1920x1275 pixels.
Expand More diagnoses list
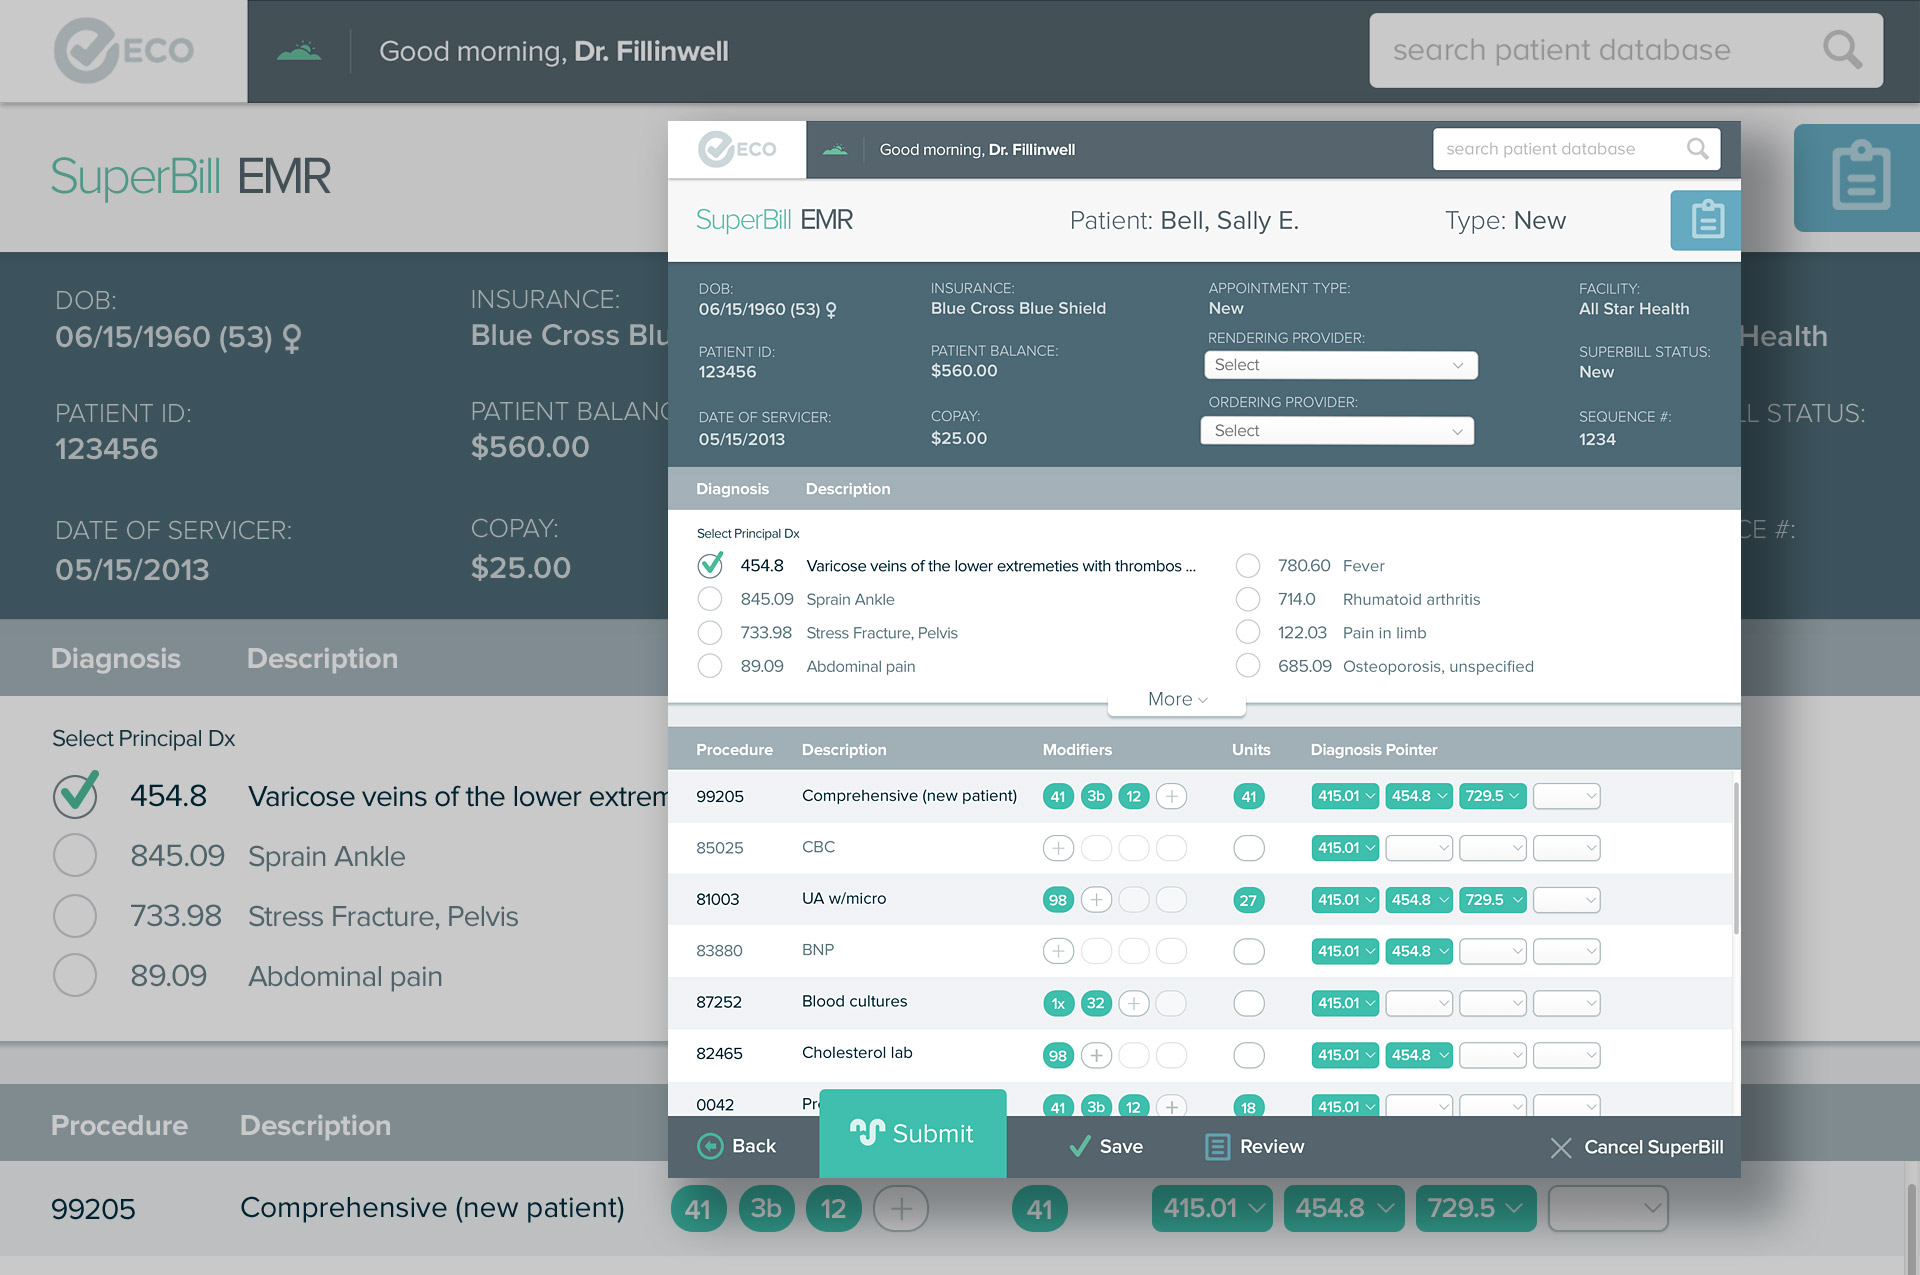click(x=1177, y=699)
